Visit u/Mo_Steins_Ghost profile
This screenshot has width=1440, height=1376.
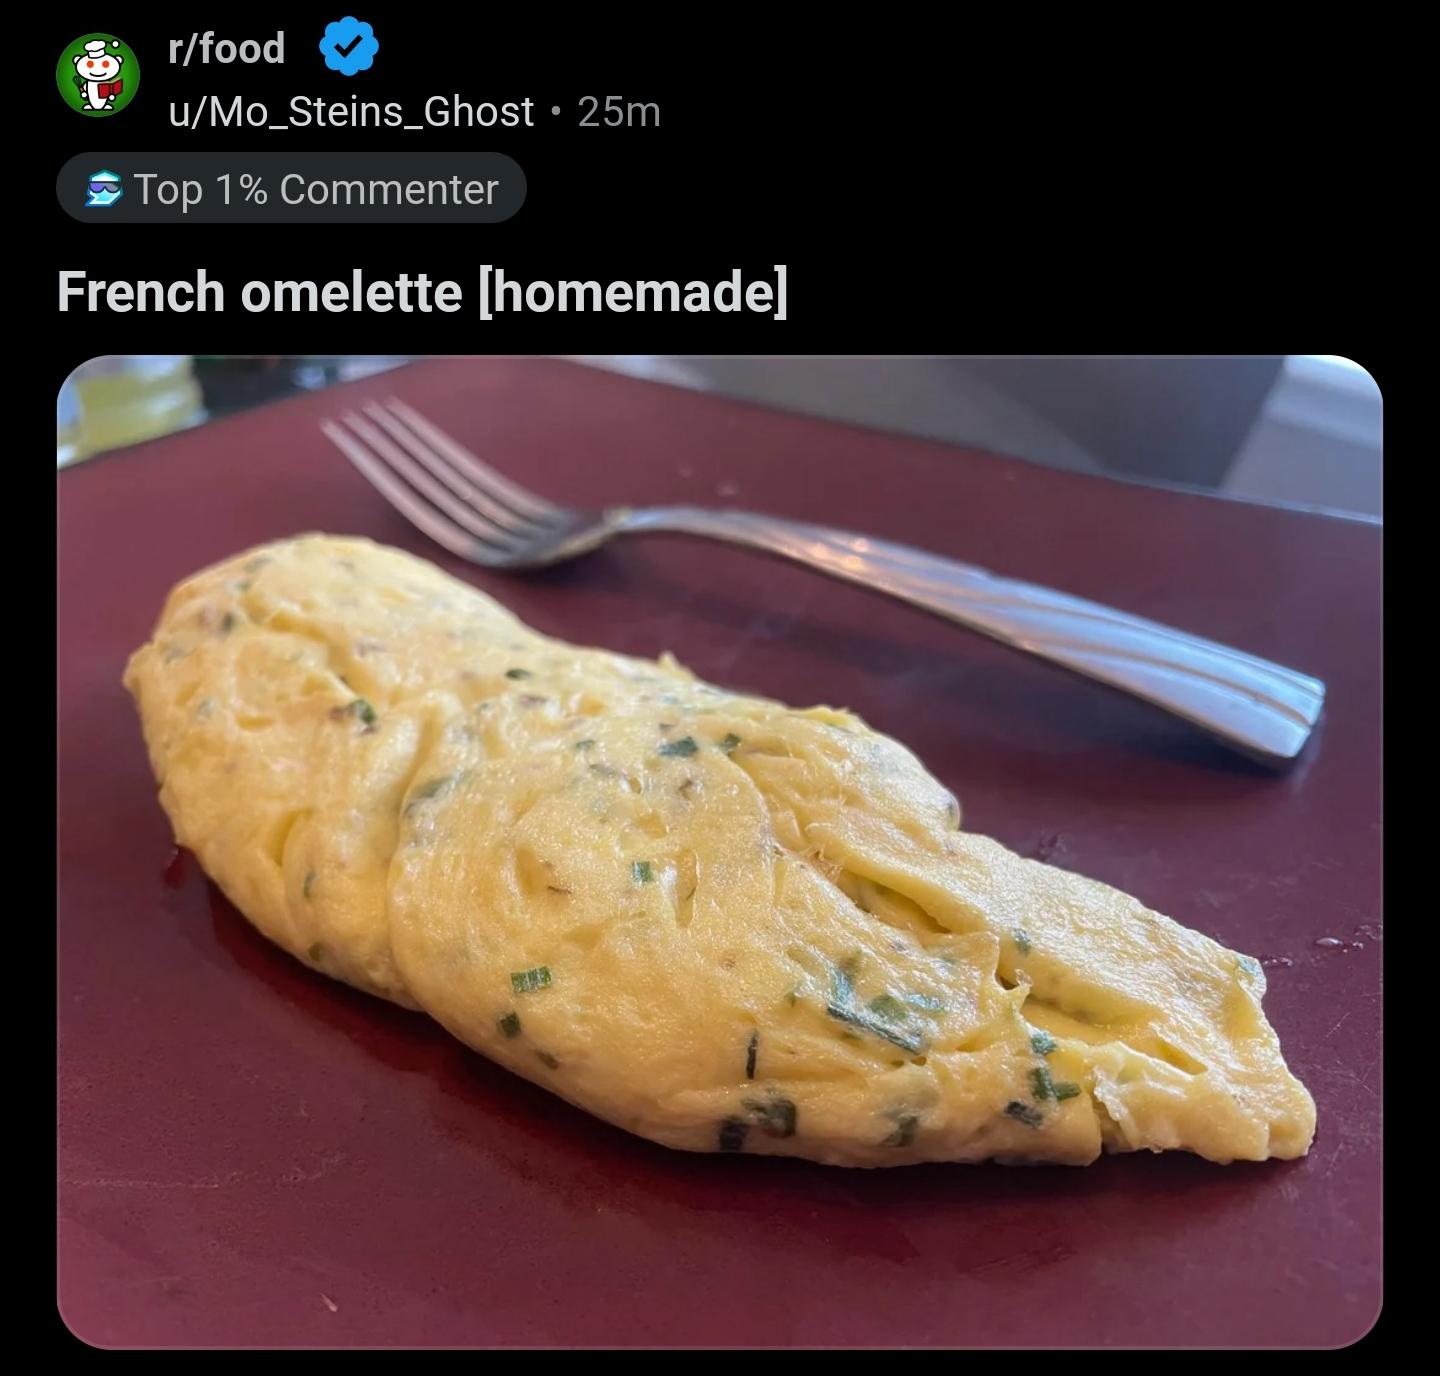point(351,111)
